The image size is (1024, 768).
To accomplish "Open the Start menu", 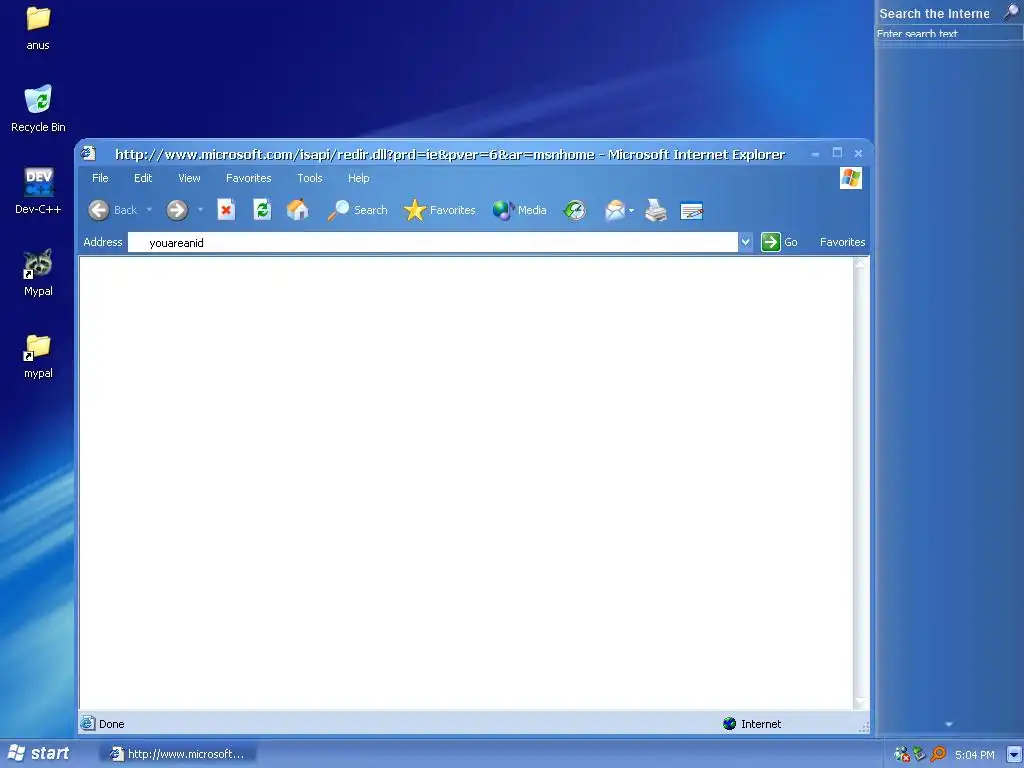I will point(38,753).
